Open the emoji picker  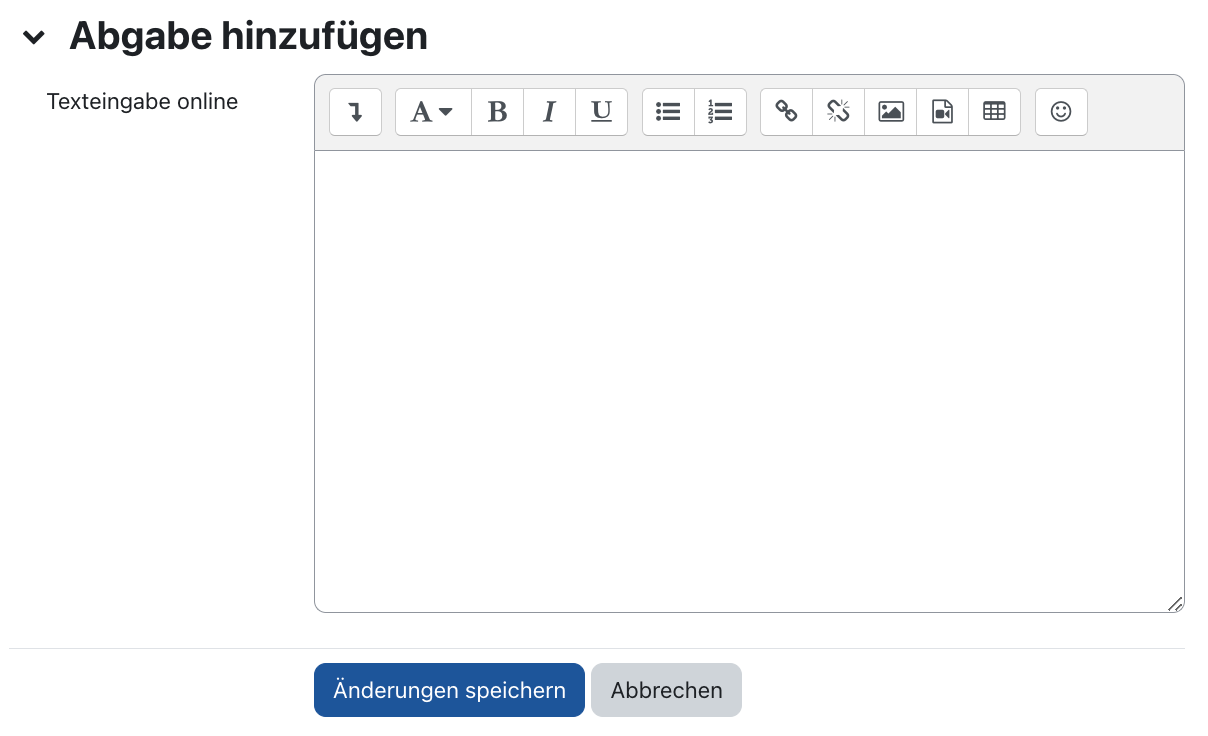coord(1061,112)
